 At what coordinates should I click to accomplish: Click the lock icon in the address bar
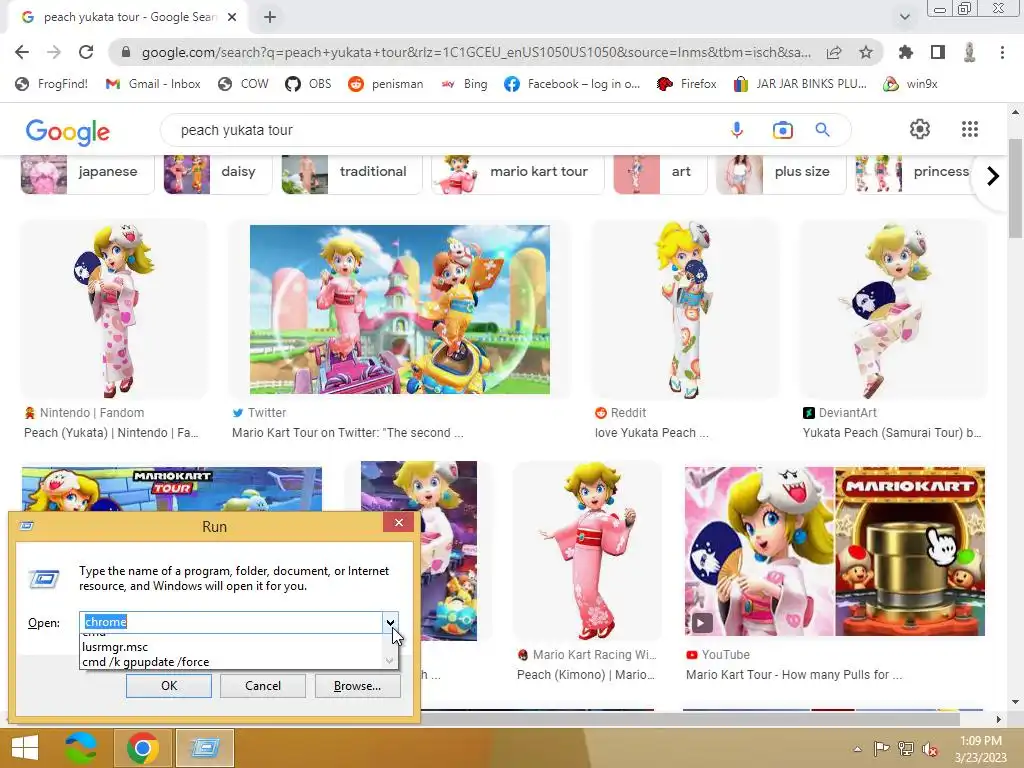[x=126, y=52]
